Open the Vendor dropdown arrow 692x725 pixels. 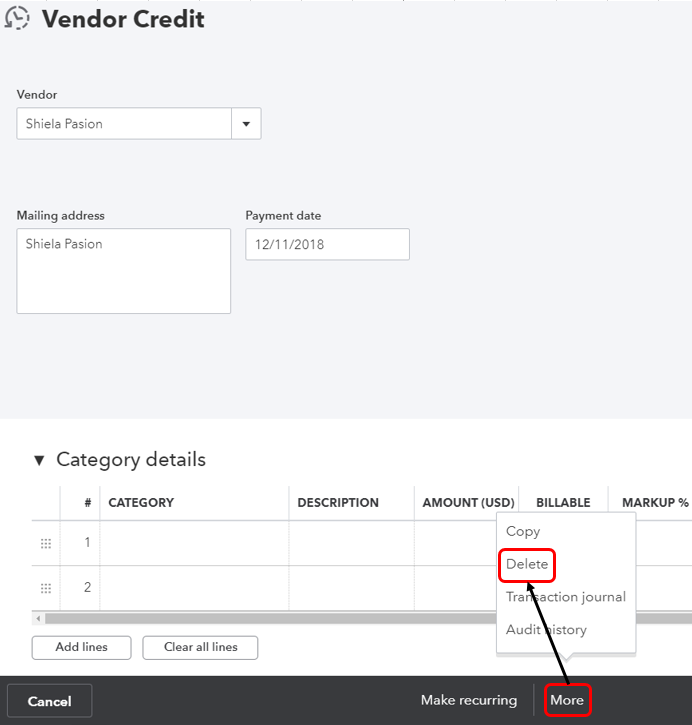click(246, 124)
